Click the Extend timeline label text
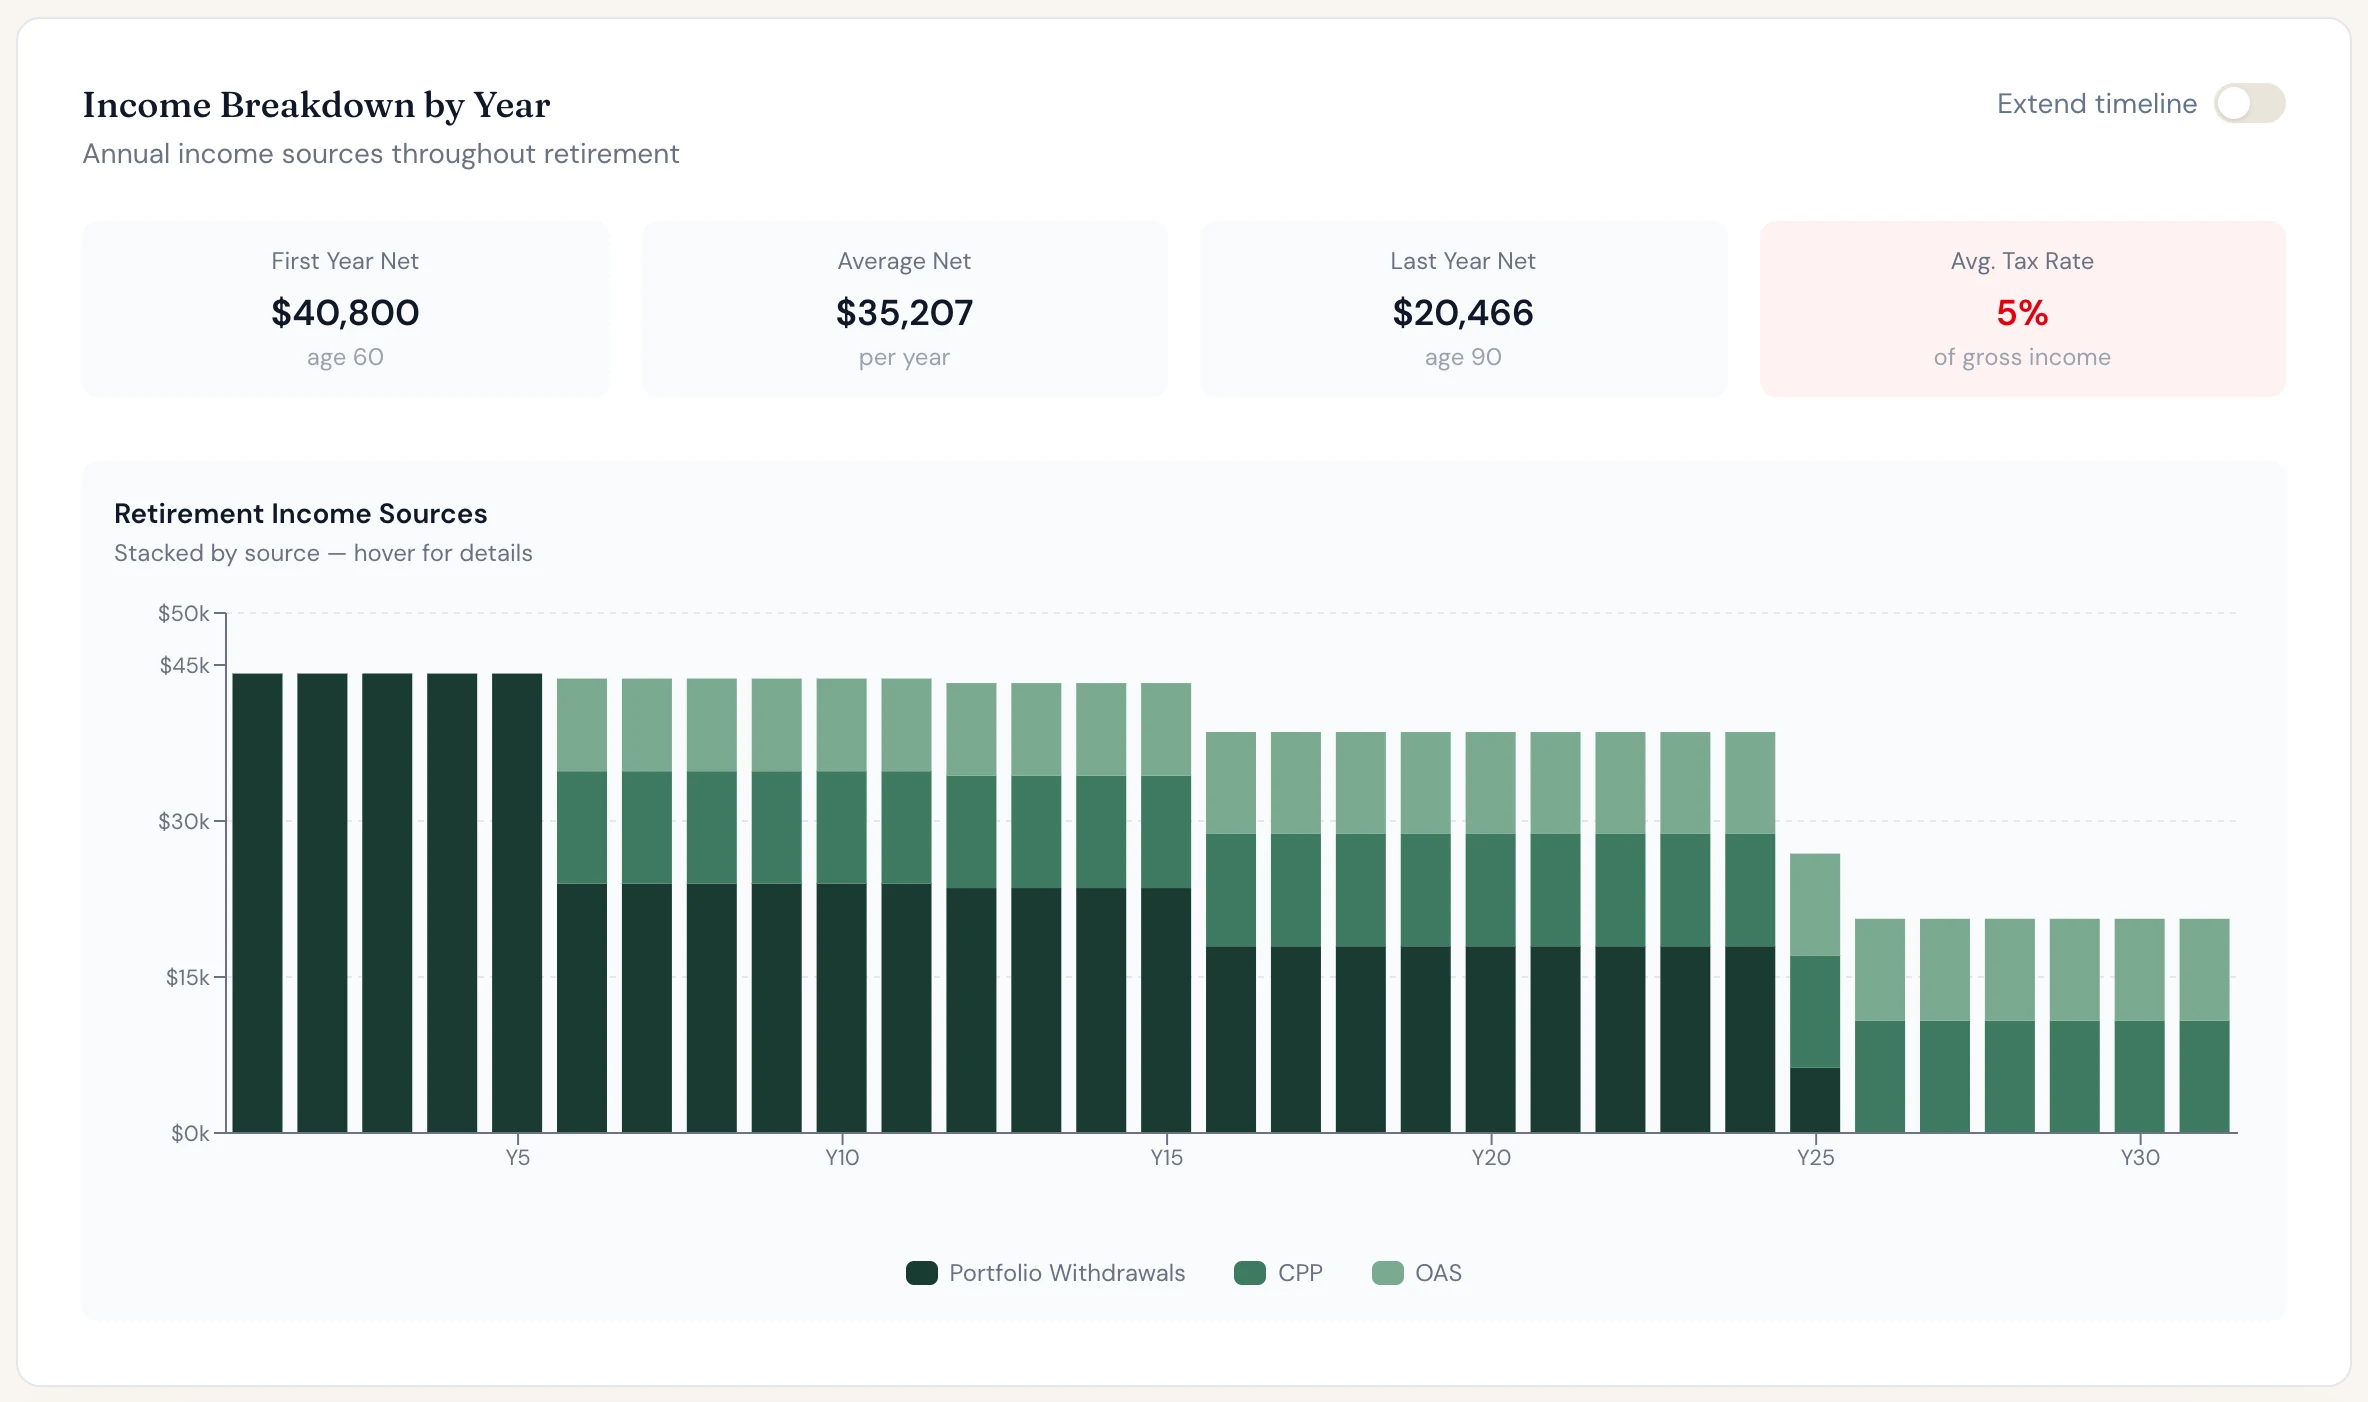The width and height of the screenshot is (2368, 1402). coord(2097,103)
